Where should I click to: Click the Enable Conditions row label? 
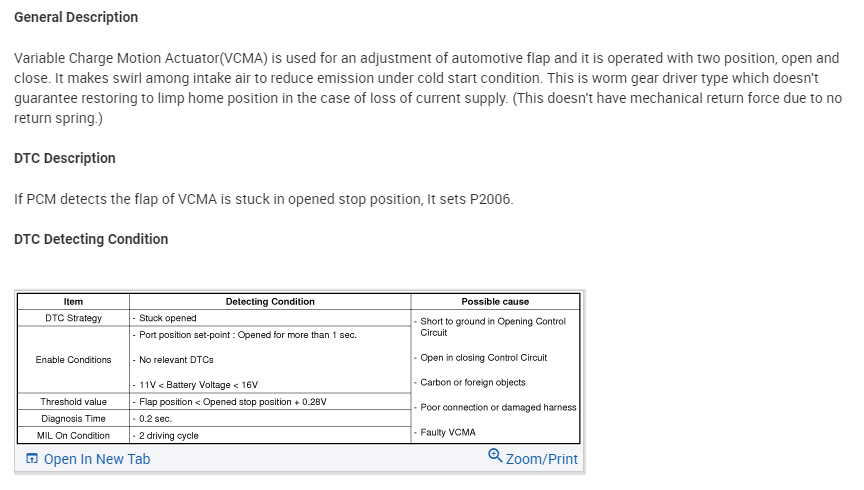click(x=73, y=360)
